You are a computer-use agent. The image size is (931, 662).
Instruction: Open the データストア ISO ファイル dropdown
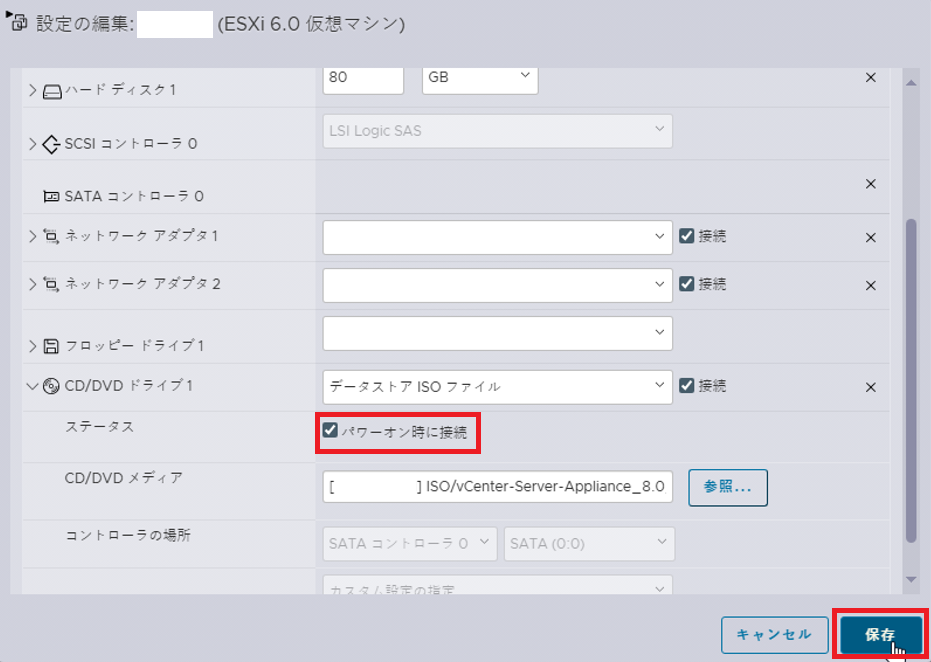click(x=498, y=387)
